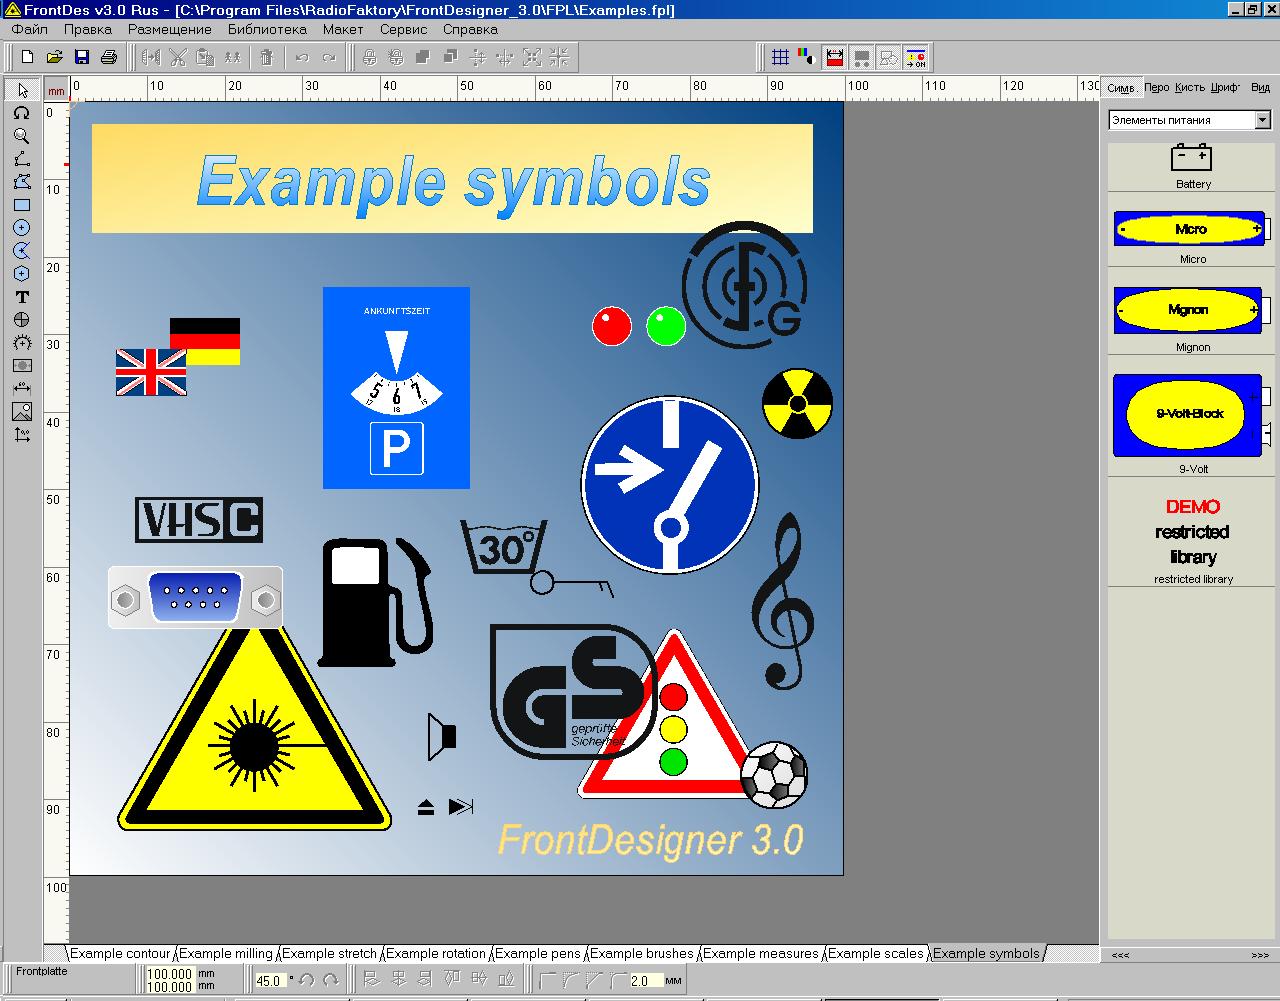Click the green LED symbol on canvas
The width and height of the screenshot is (1280, 1001).
(x=666, y=326)
